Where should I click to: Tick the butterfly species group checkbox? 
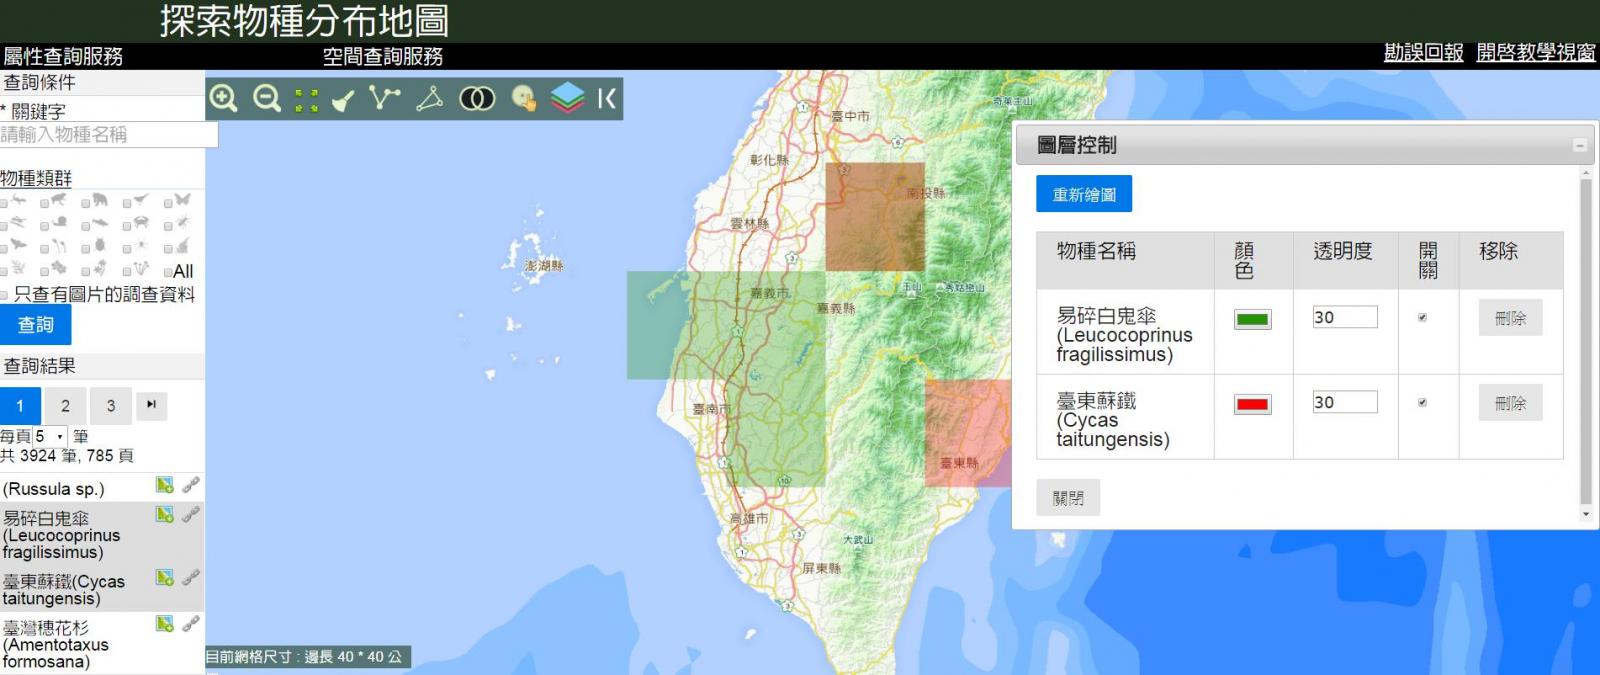coord(168,204)
